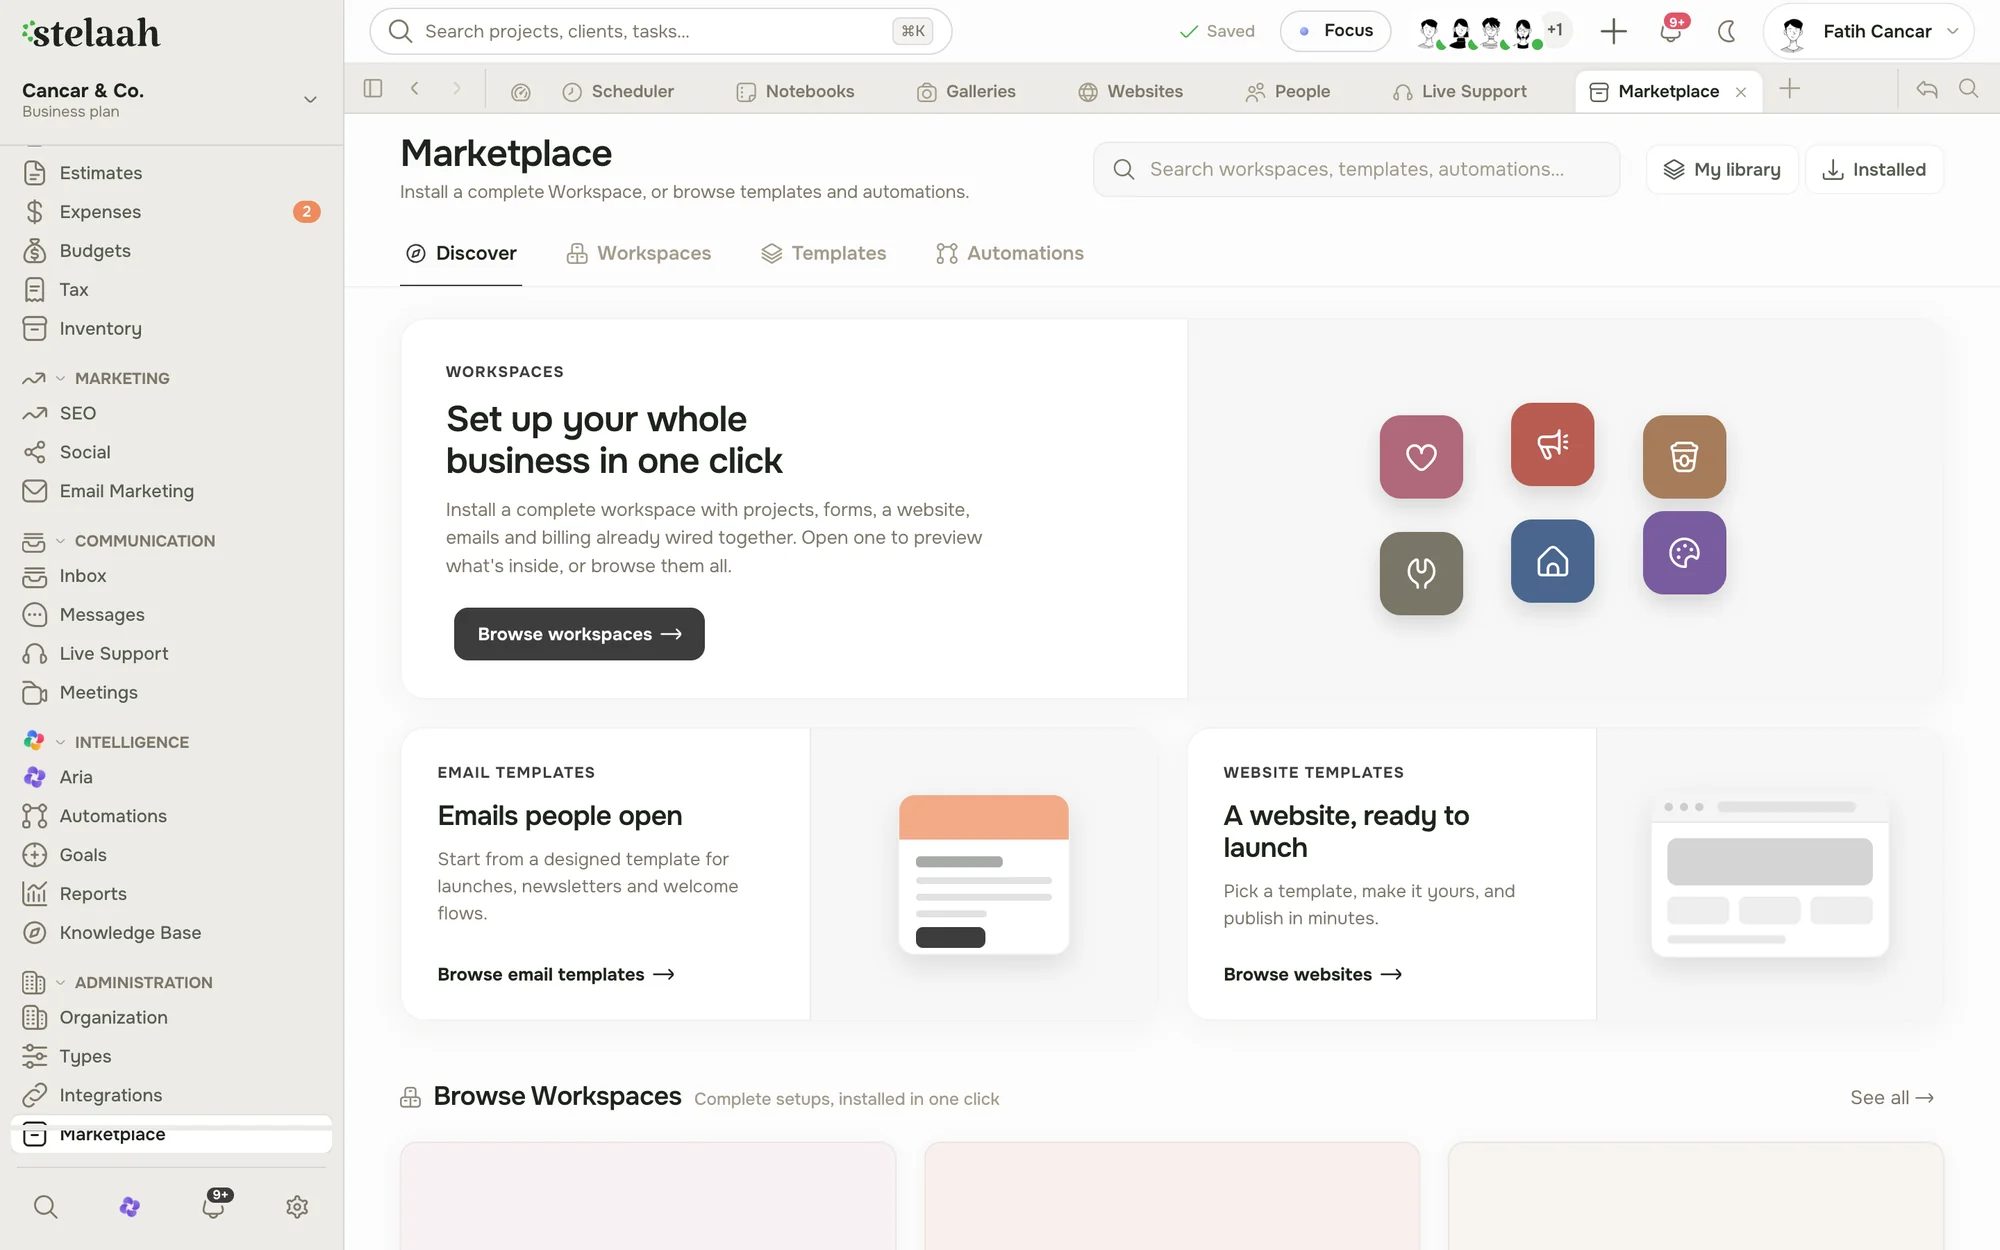The width and height of the screenshot is (2000, 1250).
Task: Open Reports in the sidebar
Action: [171, 894]
